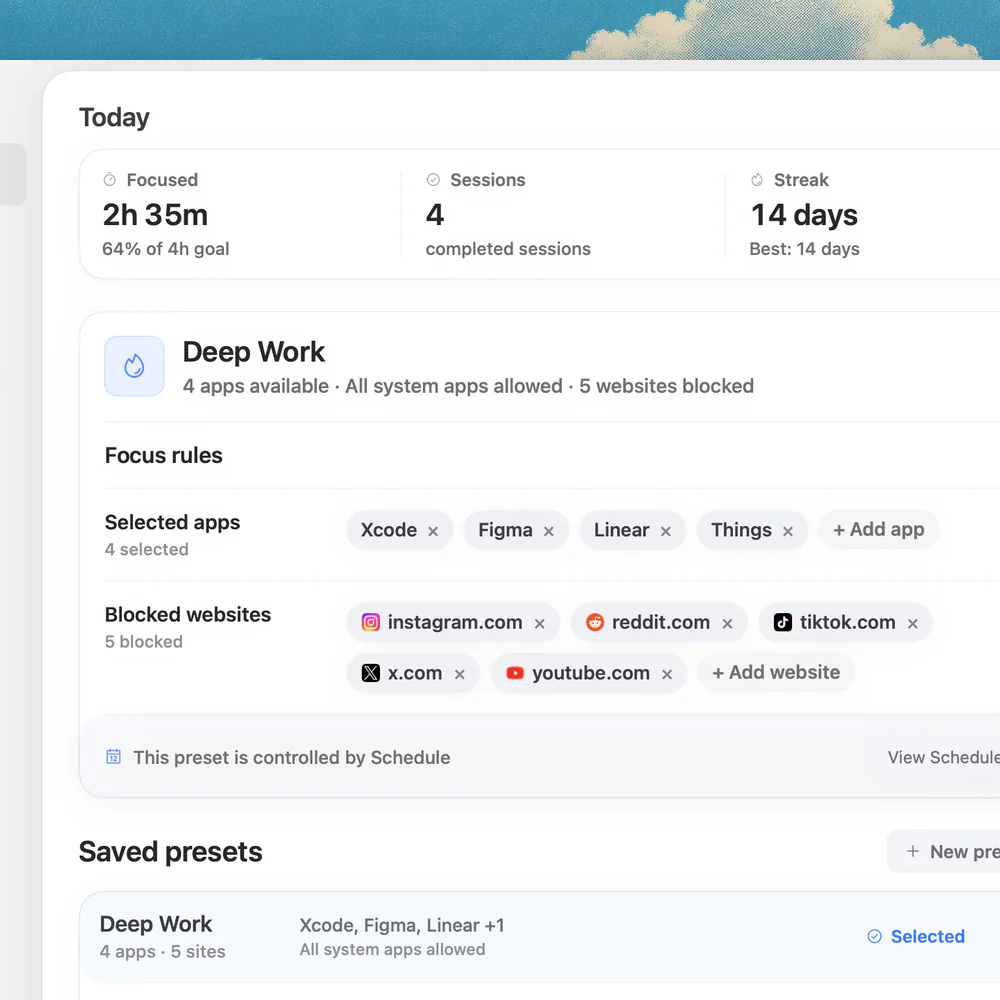Image resolution: width=1000 pixels, height=1000 pixels.
Task: Click the sessions count 4
Action: coord(434,215)
